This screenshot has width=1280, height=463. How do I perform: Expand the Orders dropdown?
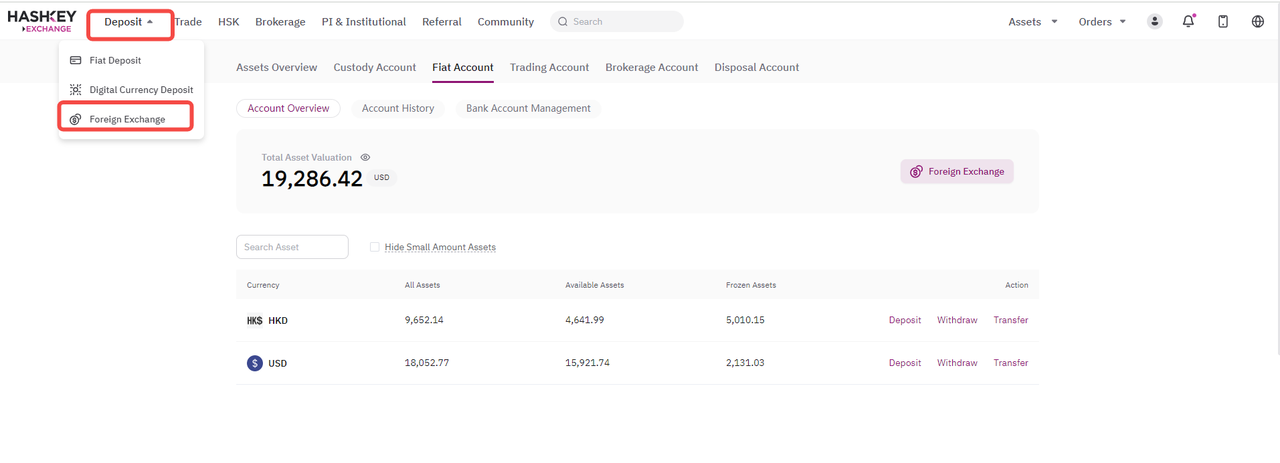tap(1102, 21)
